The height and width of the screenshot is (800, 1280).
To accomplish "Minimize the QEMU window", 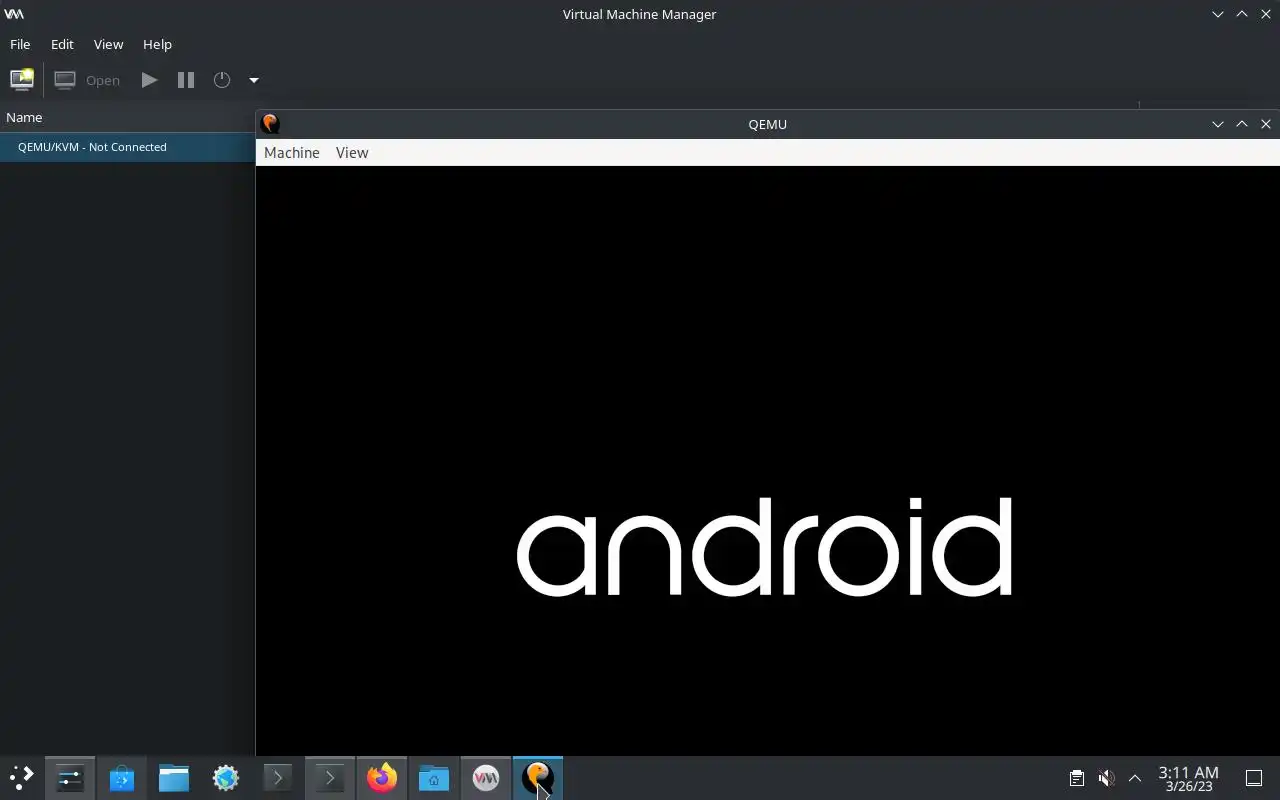I will click(1218, 124).
